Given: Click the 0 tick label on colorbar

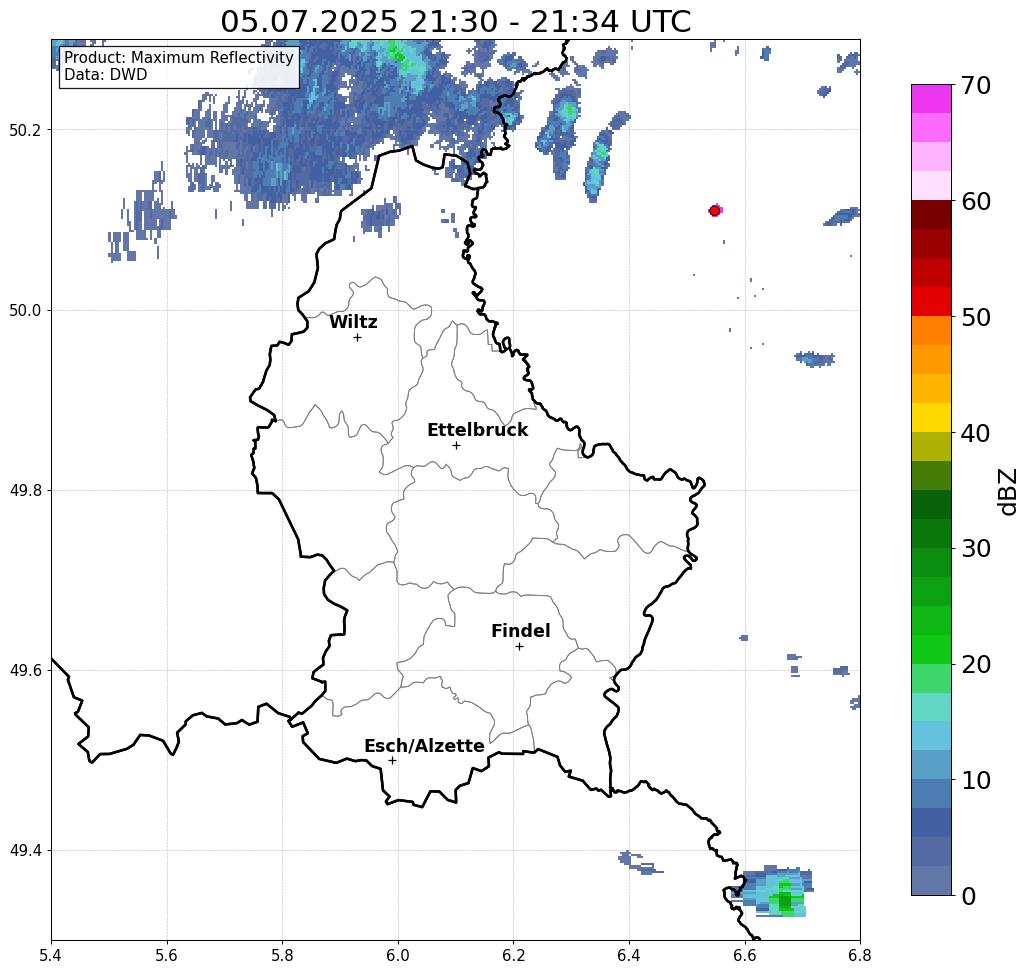Looking at the screenshot, I should coord(969,896).
